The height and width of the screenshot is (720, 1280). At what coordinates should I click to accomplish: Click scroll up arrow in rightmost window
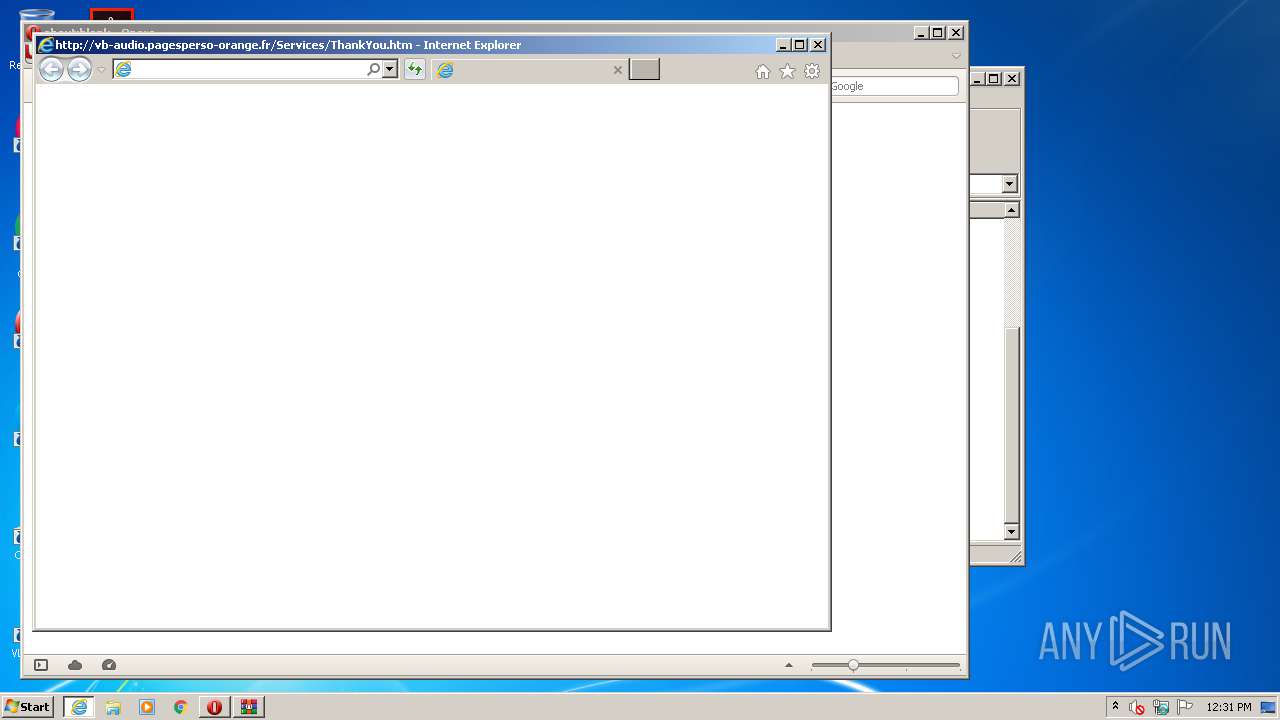(x=1011, y=210)
